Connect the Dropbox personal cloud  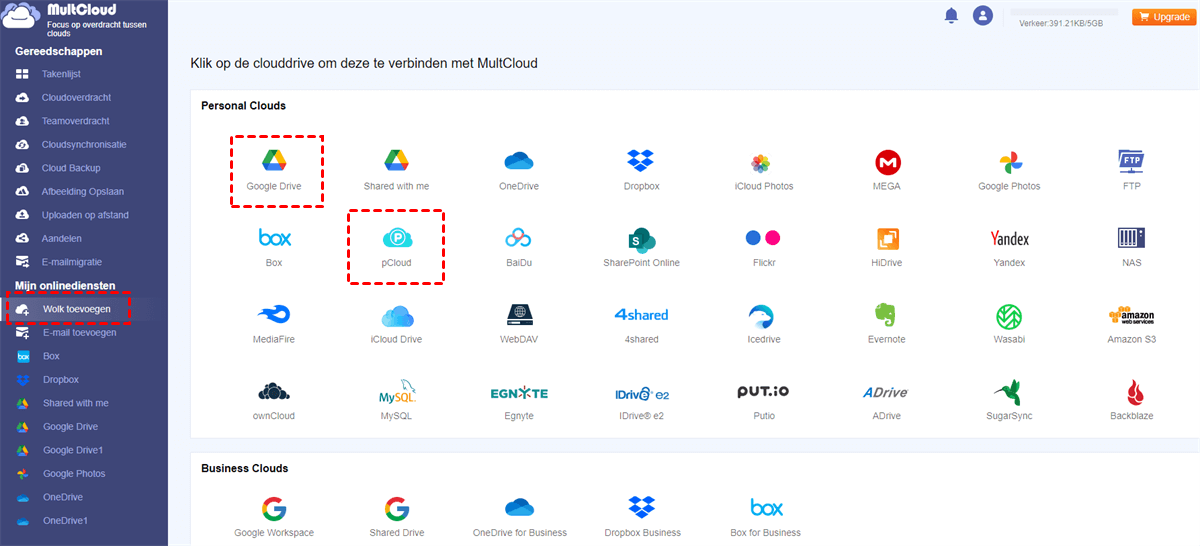(x=640, y=160)
